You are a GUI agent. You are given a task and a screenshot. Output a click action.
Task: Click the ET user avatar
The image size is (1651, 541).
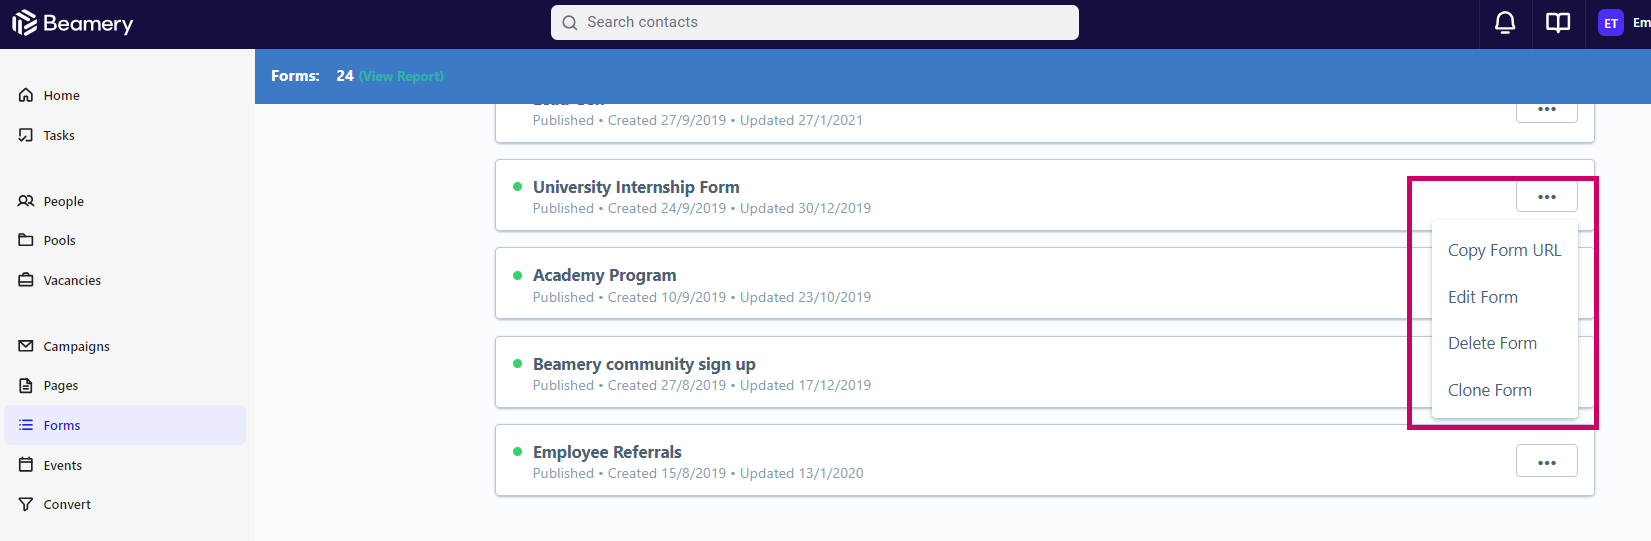[x=1610, y=23]
